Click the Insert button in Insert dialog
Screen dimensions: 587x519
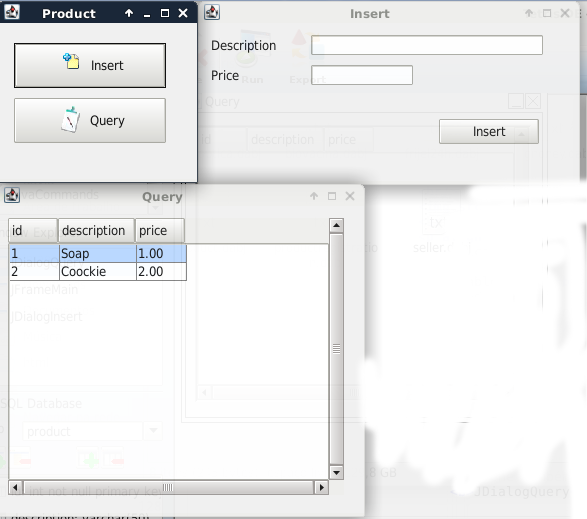click(489, 131)
